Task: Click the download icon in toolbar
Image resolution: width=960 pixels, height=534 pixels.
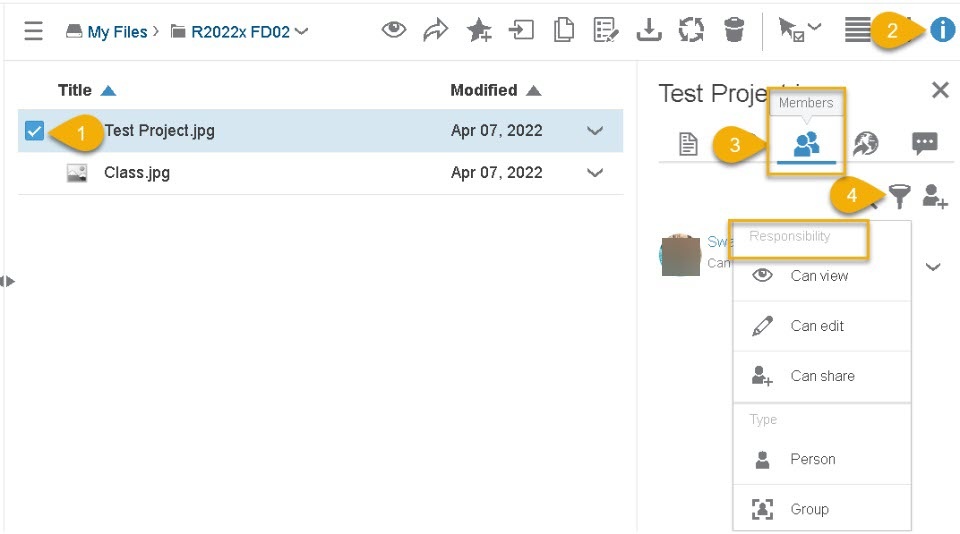Action: click(649, 31)
